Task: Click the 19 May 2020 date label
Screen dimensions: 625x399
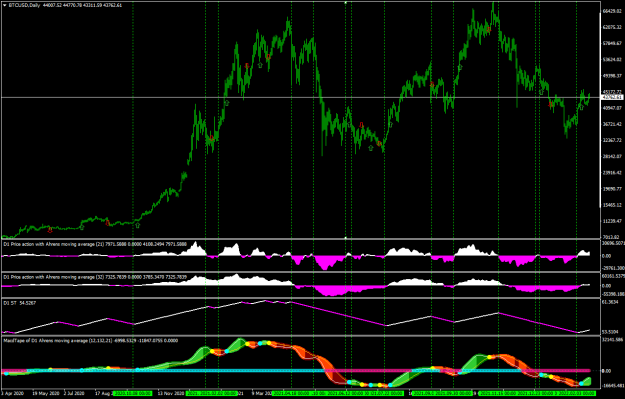Action: pos(46,393)
